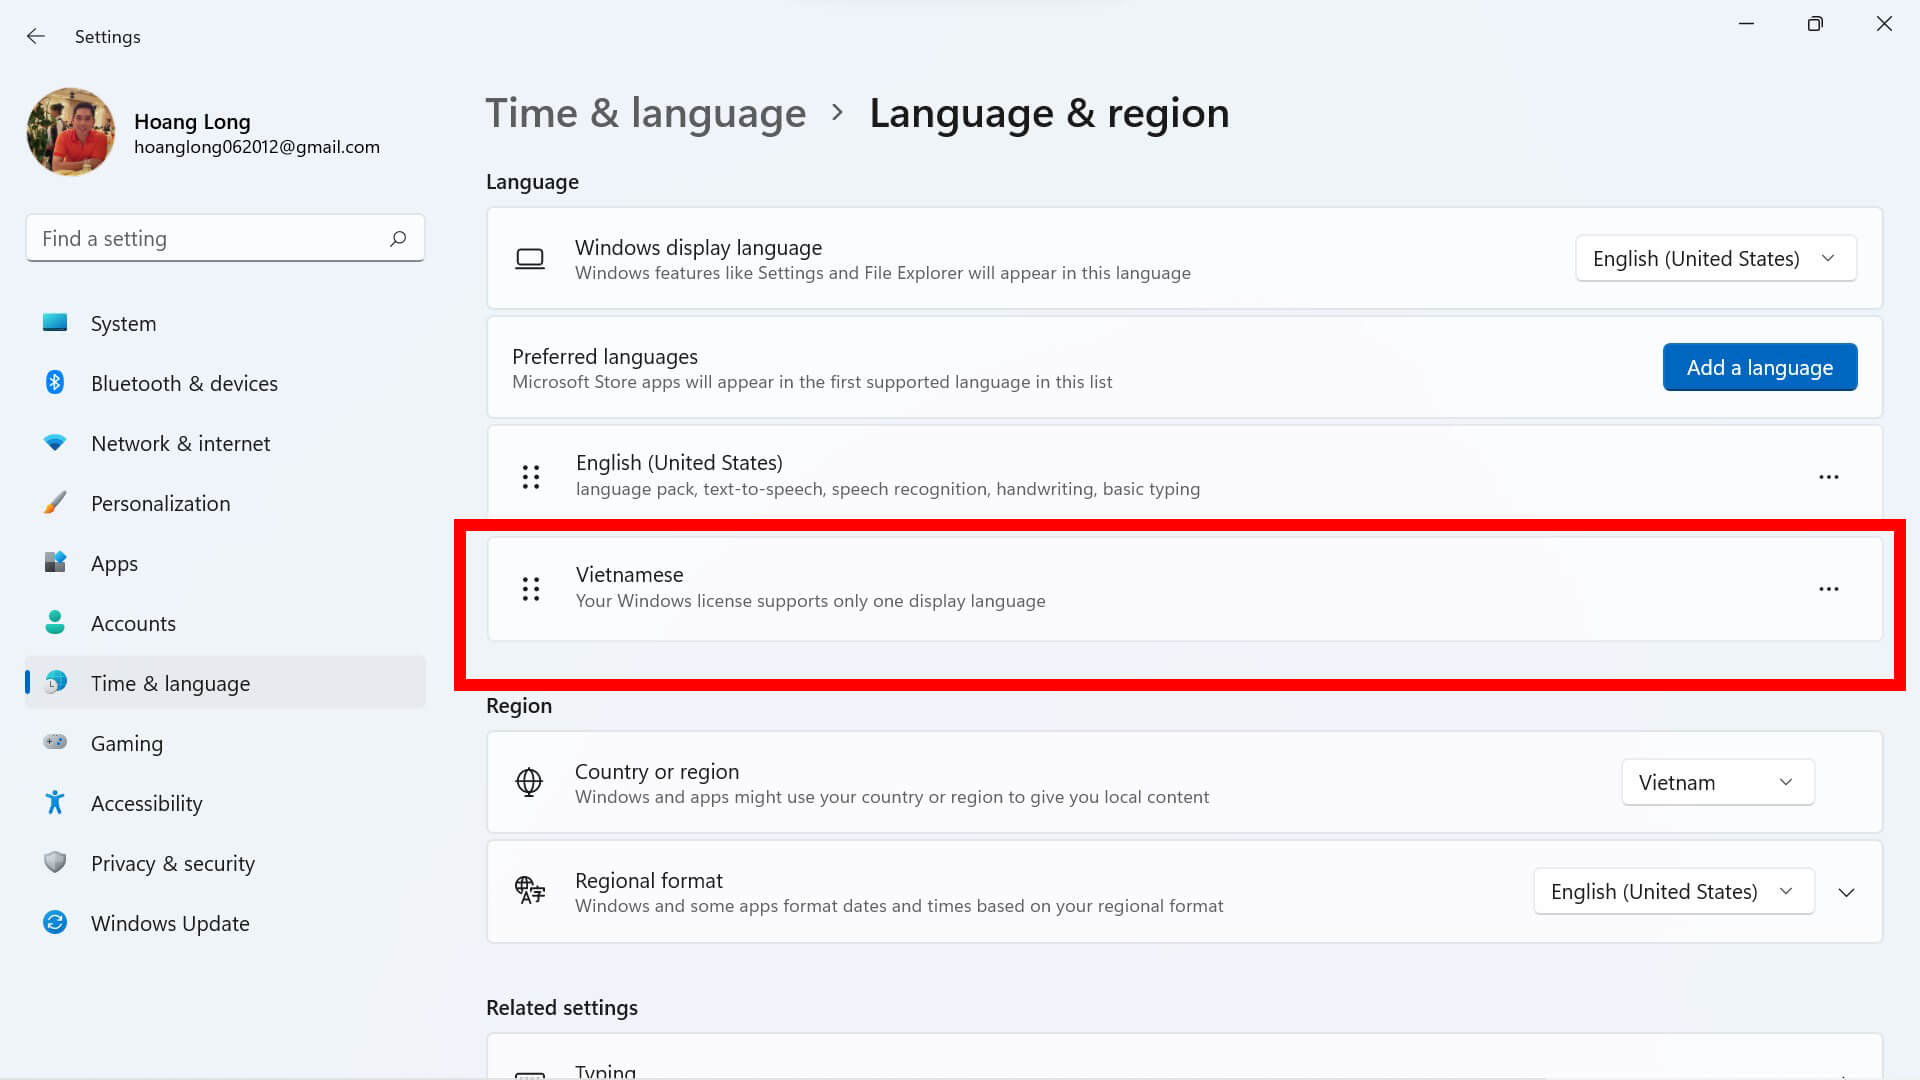Click the Regional format language icon
1920x1080 pixels.
[x=530, y=890]
